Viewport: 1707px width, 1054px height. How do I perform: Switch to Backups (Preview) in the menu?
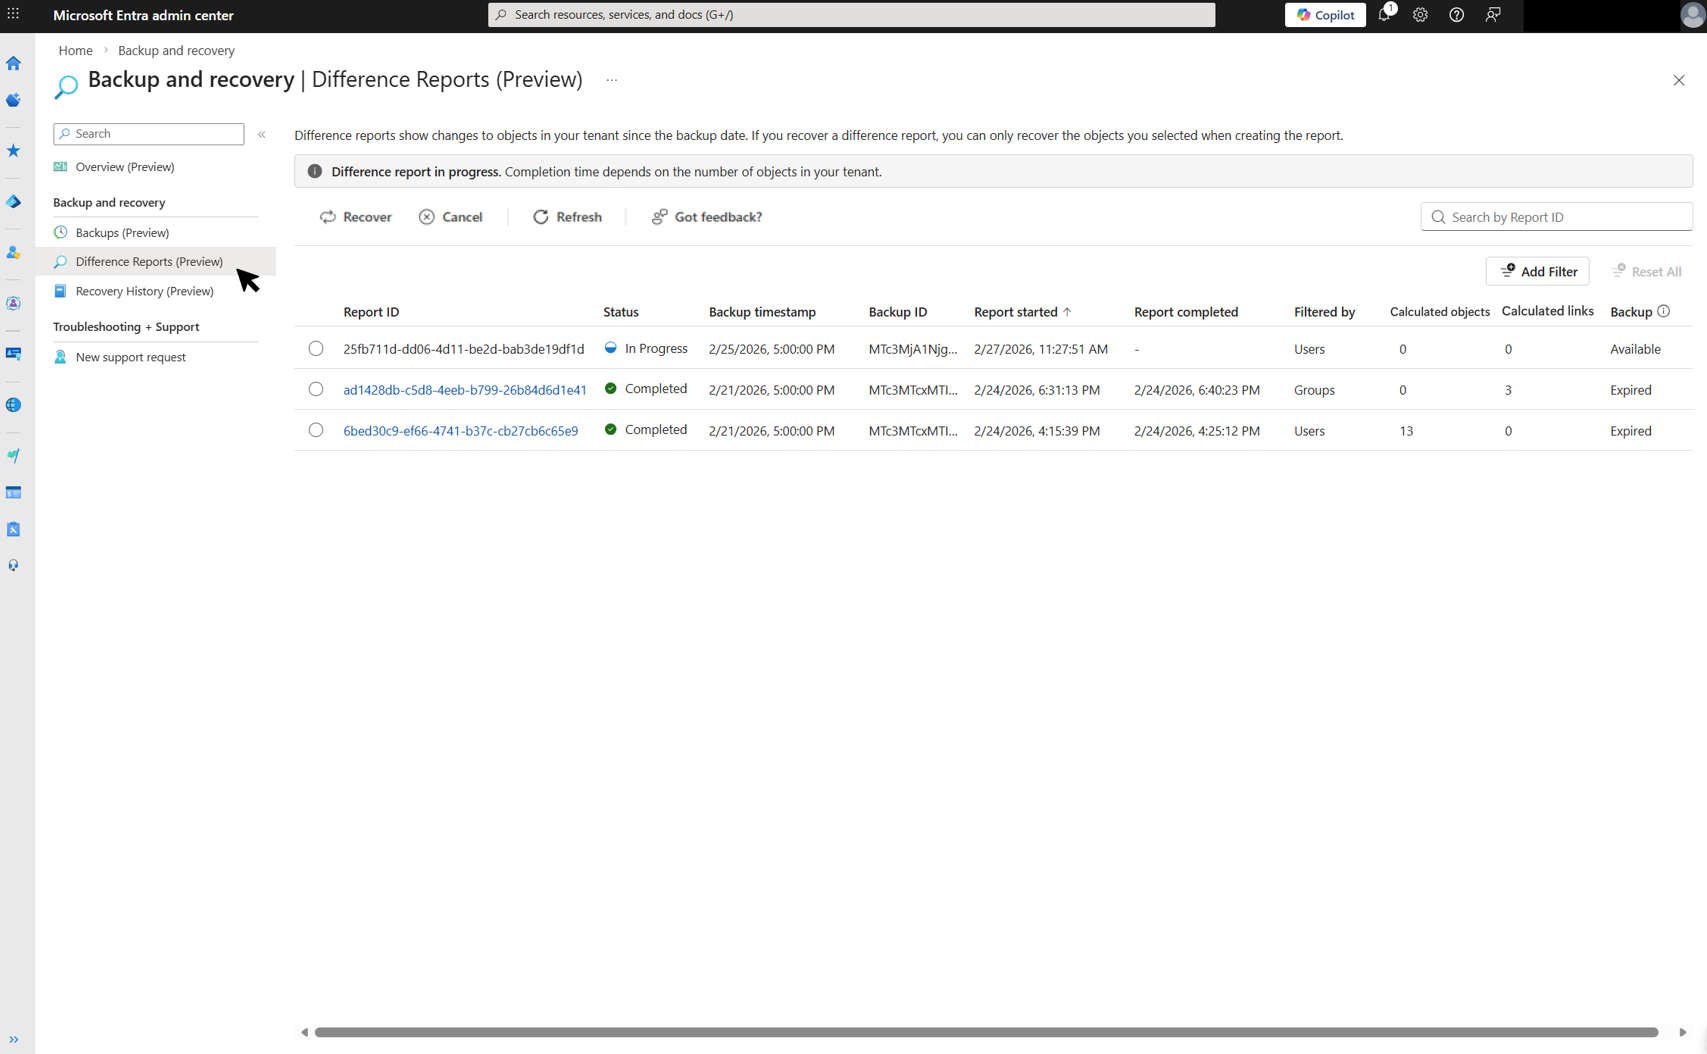click(124, 232)
